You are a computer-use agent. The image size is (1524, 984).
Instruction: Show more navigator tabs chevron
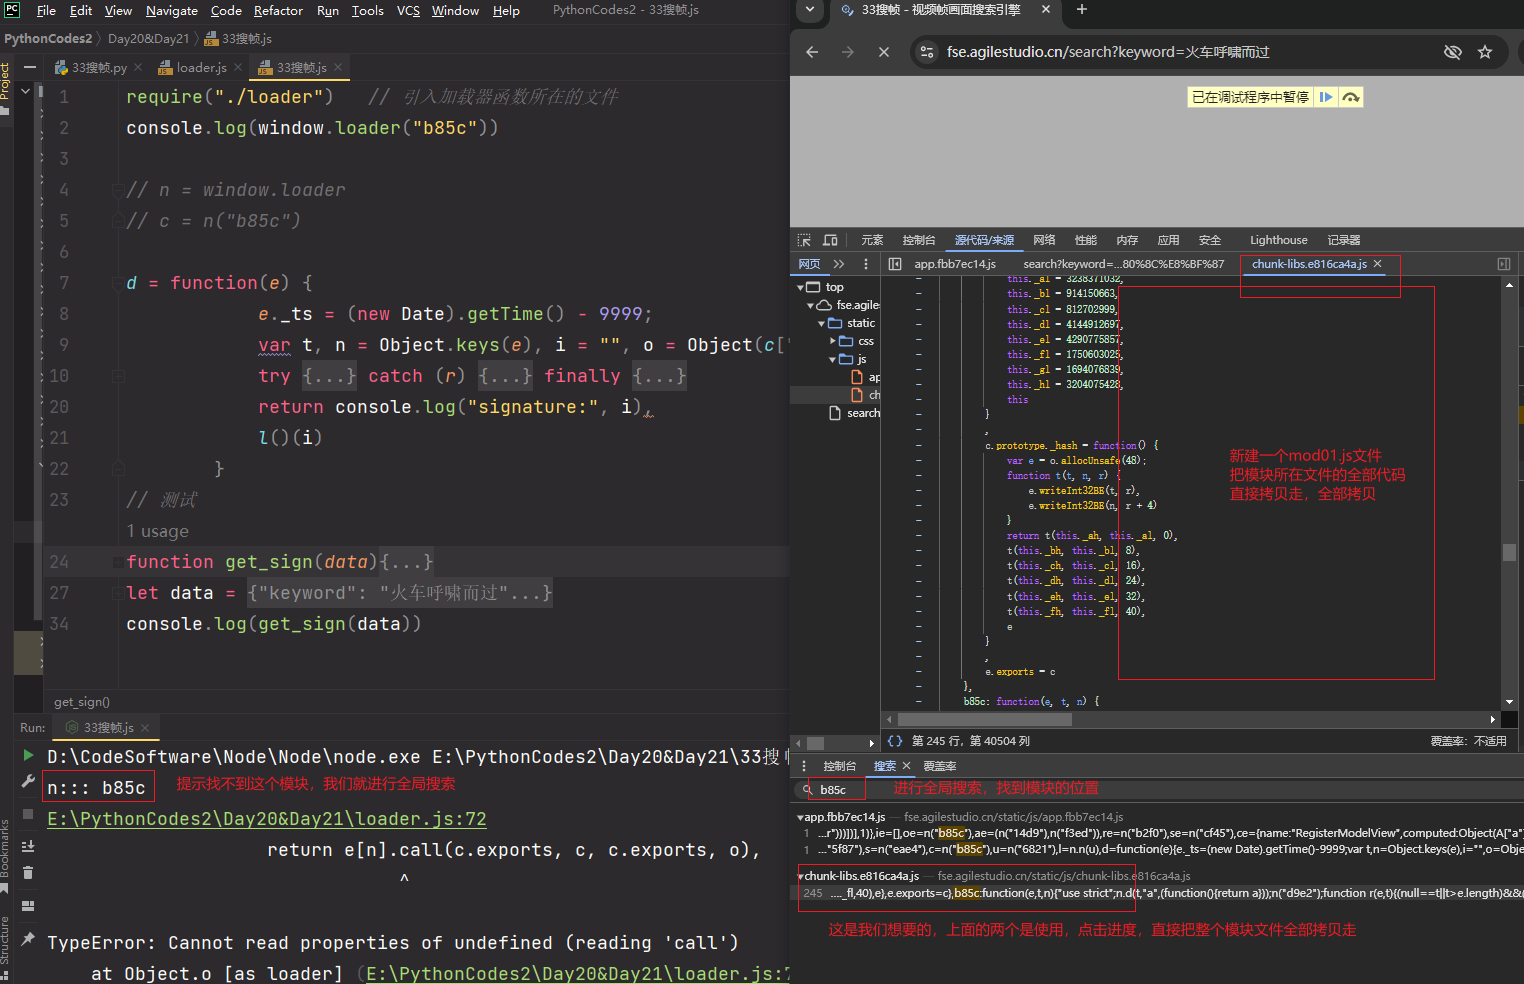coord(839,264)
